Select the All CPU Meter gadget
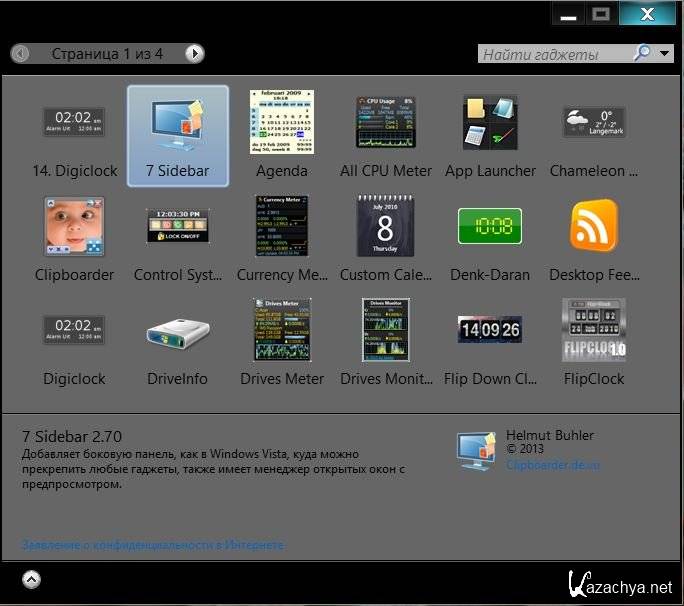Viewport: 684px width, 606px height. click(385, 123)
